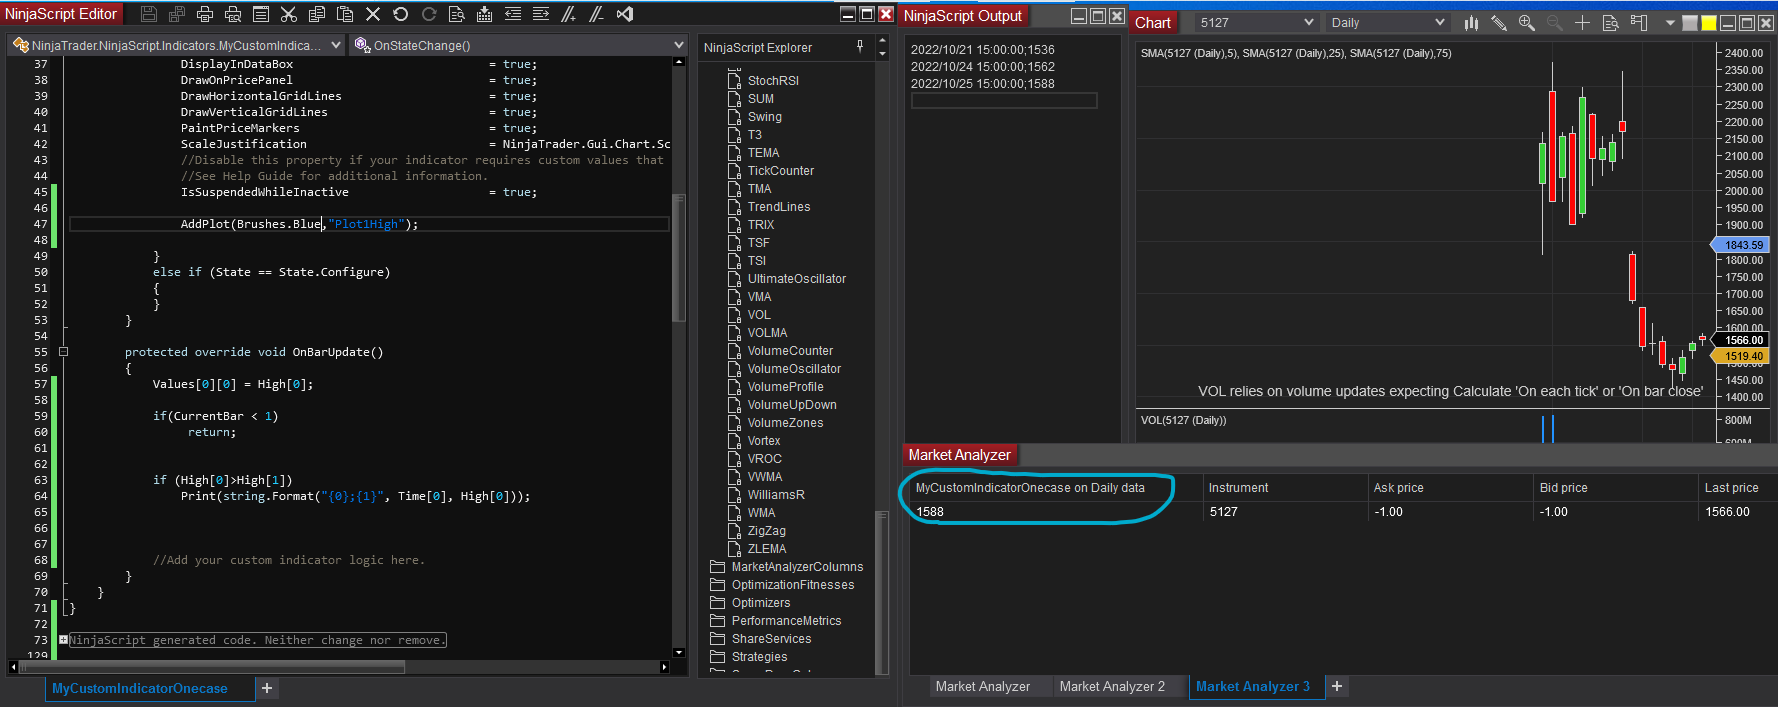Click the Print icon in editor toolbar
The width and height of the screenshot is (1778, 707).
point(205,14)
